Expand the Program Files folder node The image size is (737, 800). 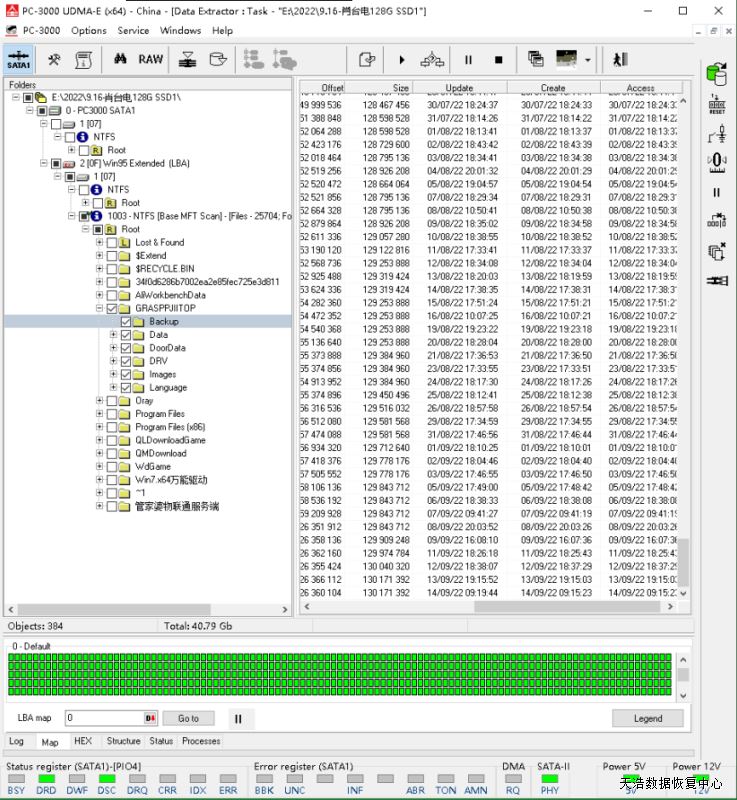[x=99, y=414]
